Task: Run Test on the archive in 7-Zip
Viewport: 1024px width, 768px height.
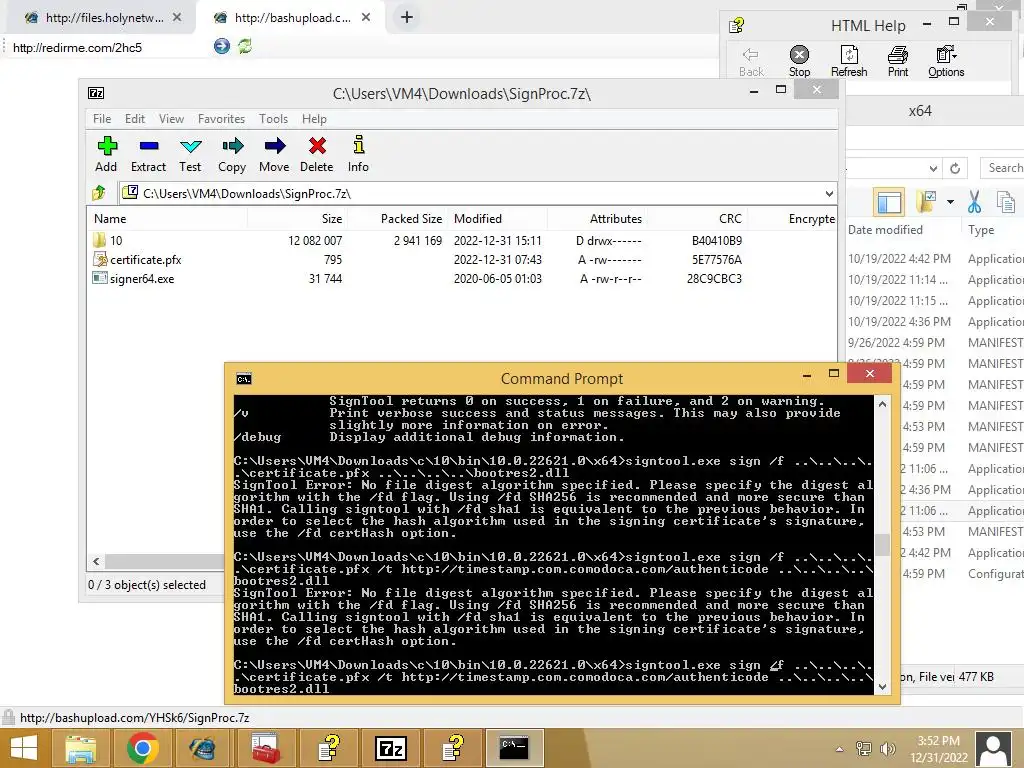Action: pos(190,154)
